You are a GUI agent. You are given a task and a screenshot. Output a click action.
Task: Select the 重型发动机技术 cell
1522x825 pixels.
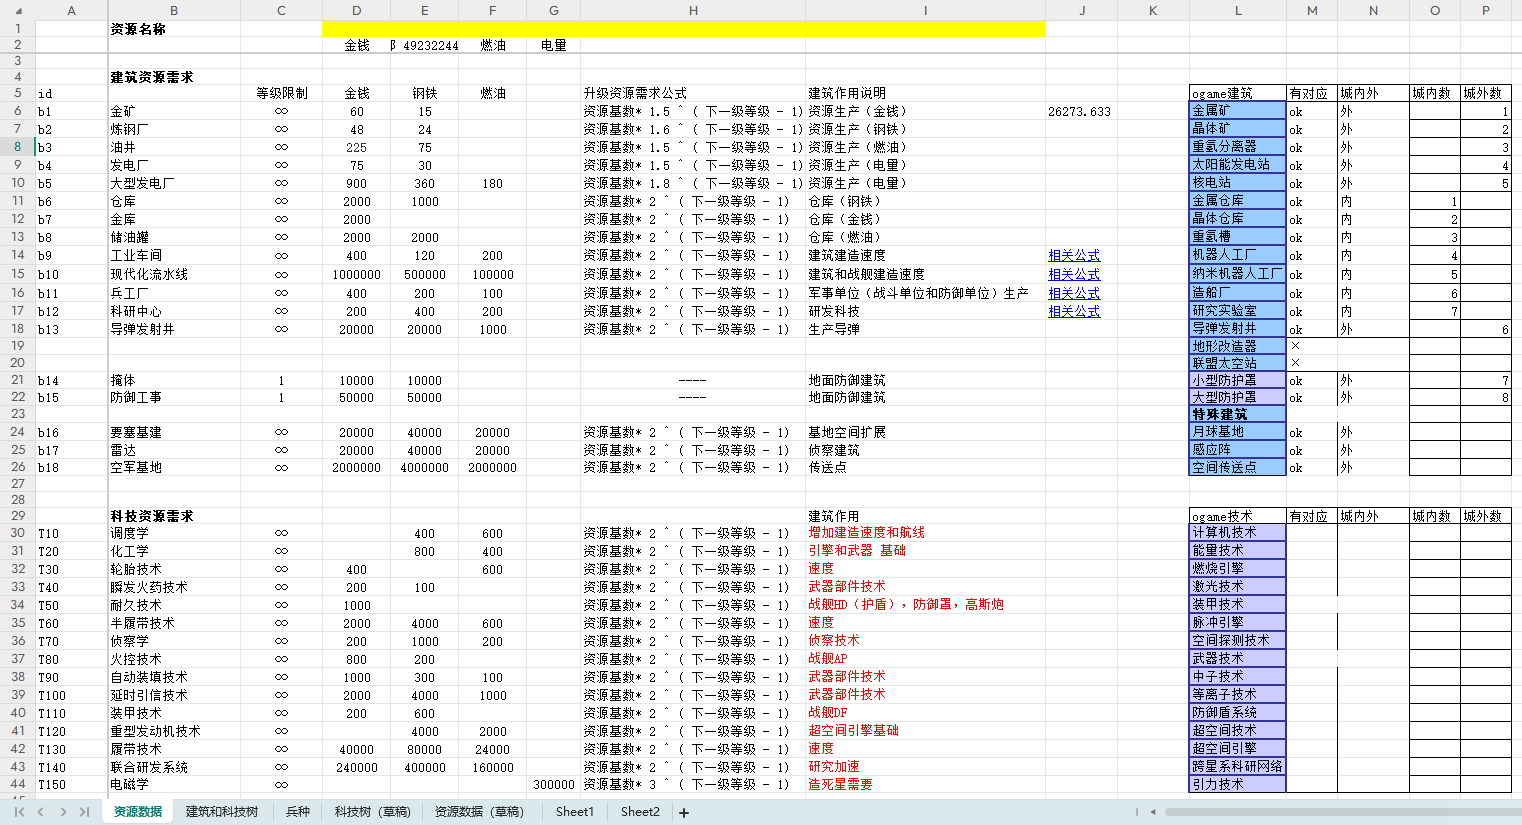174,732
